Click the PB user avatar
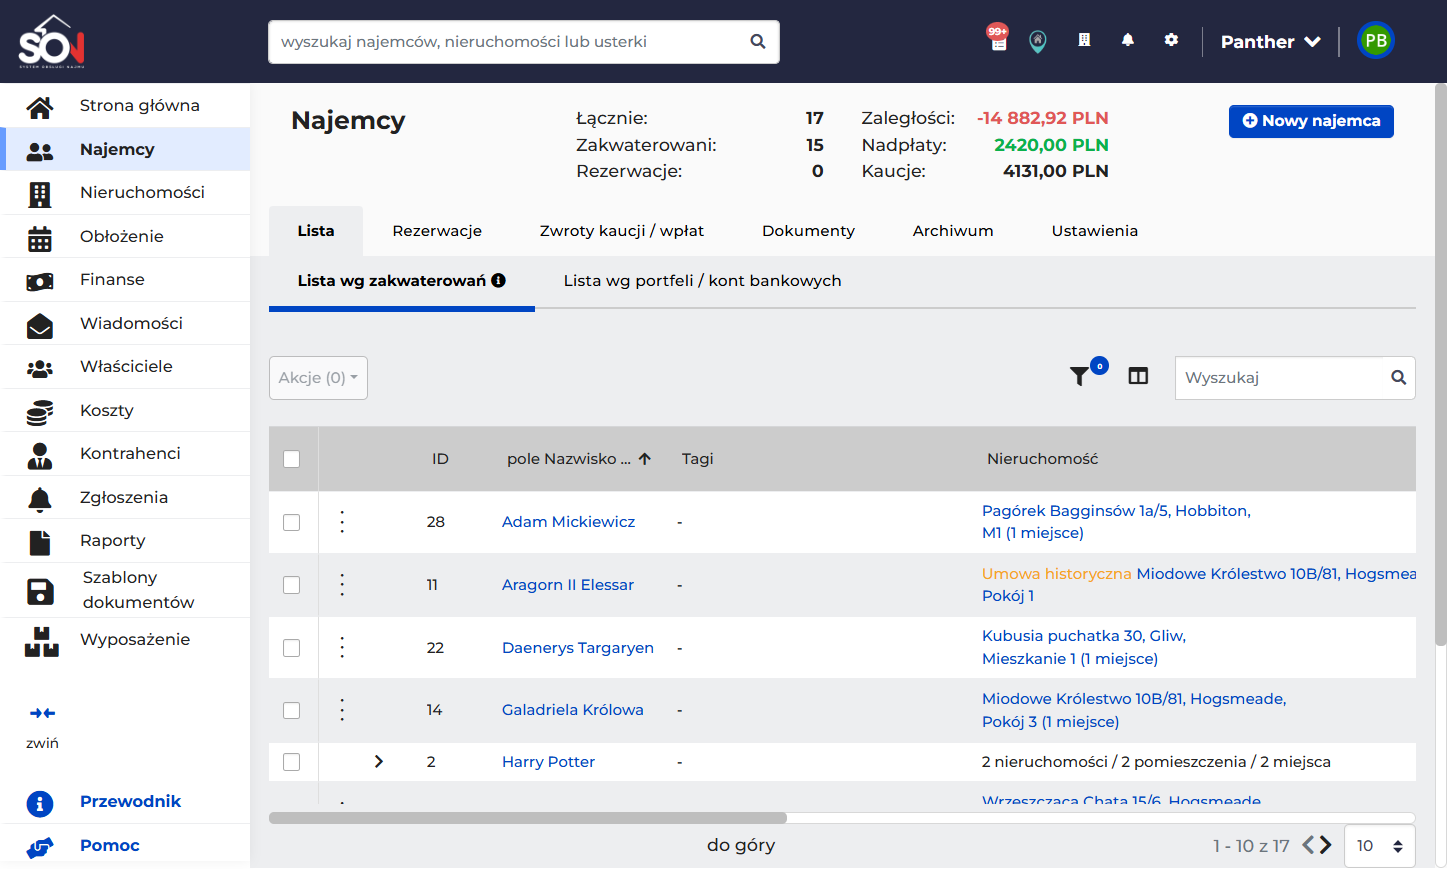Viewport: 1447px width, 869px height. pos(1376,41)
